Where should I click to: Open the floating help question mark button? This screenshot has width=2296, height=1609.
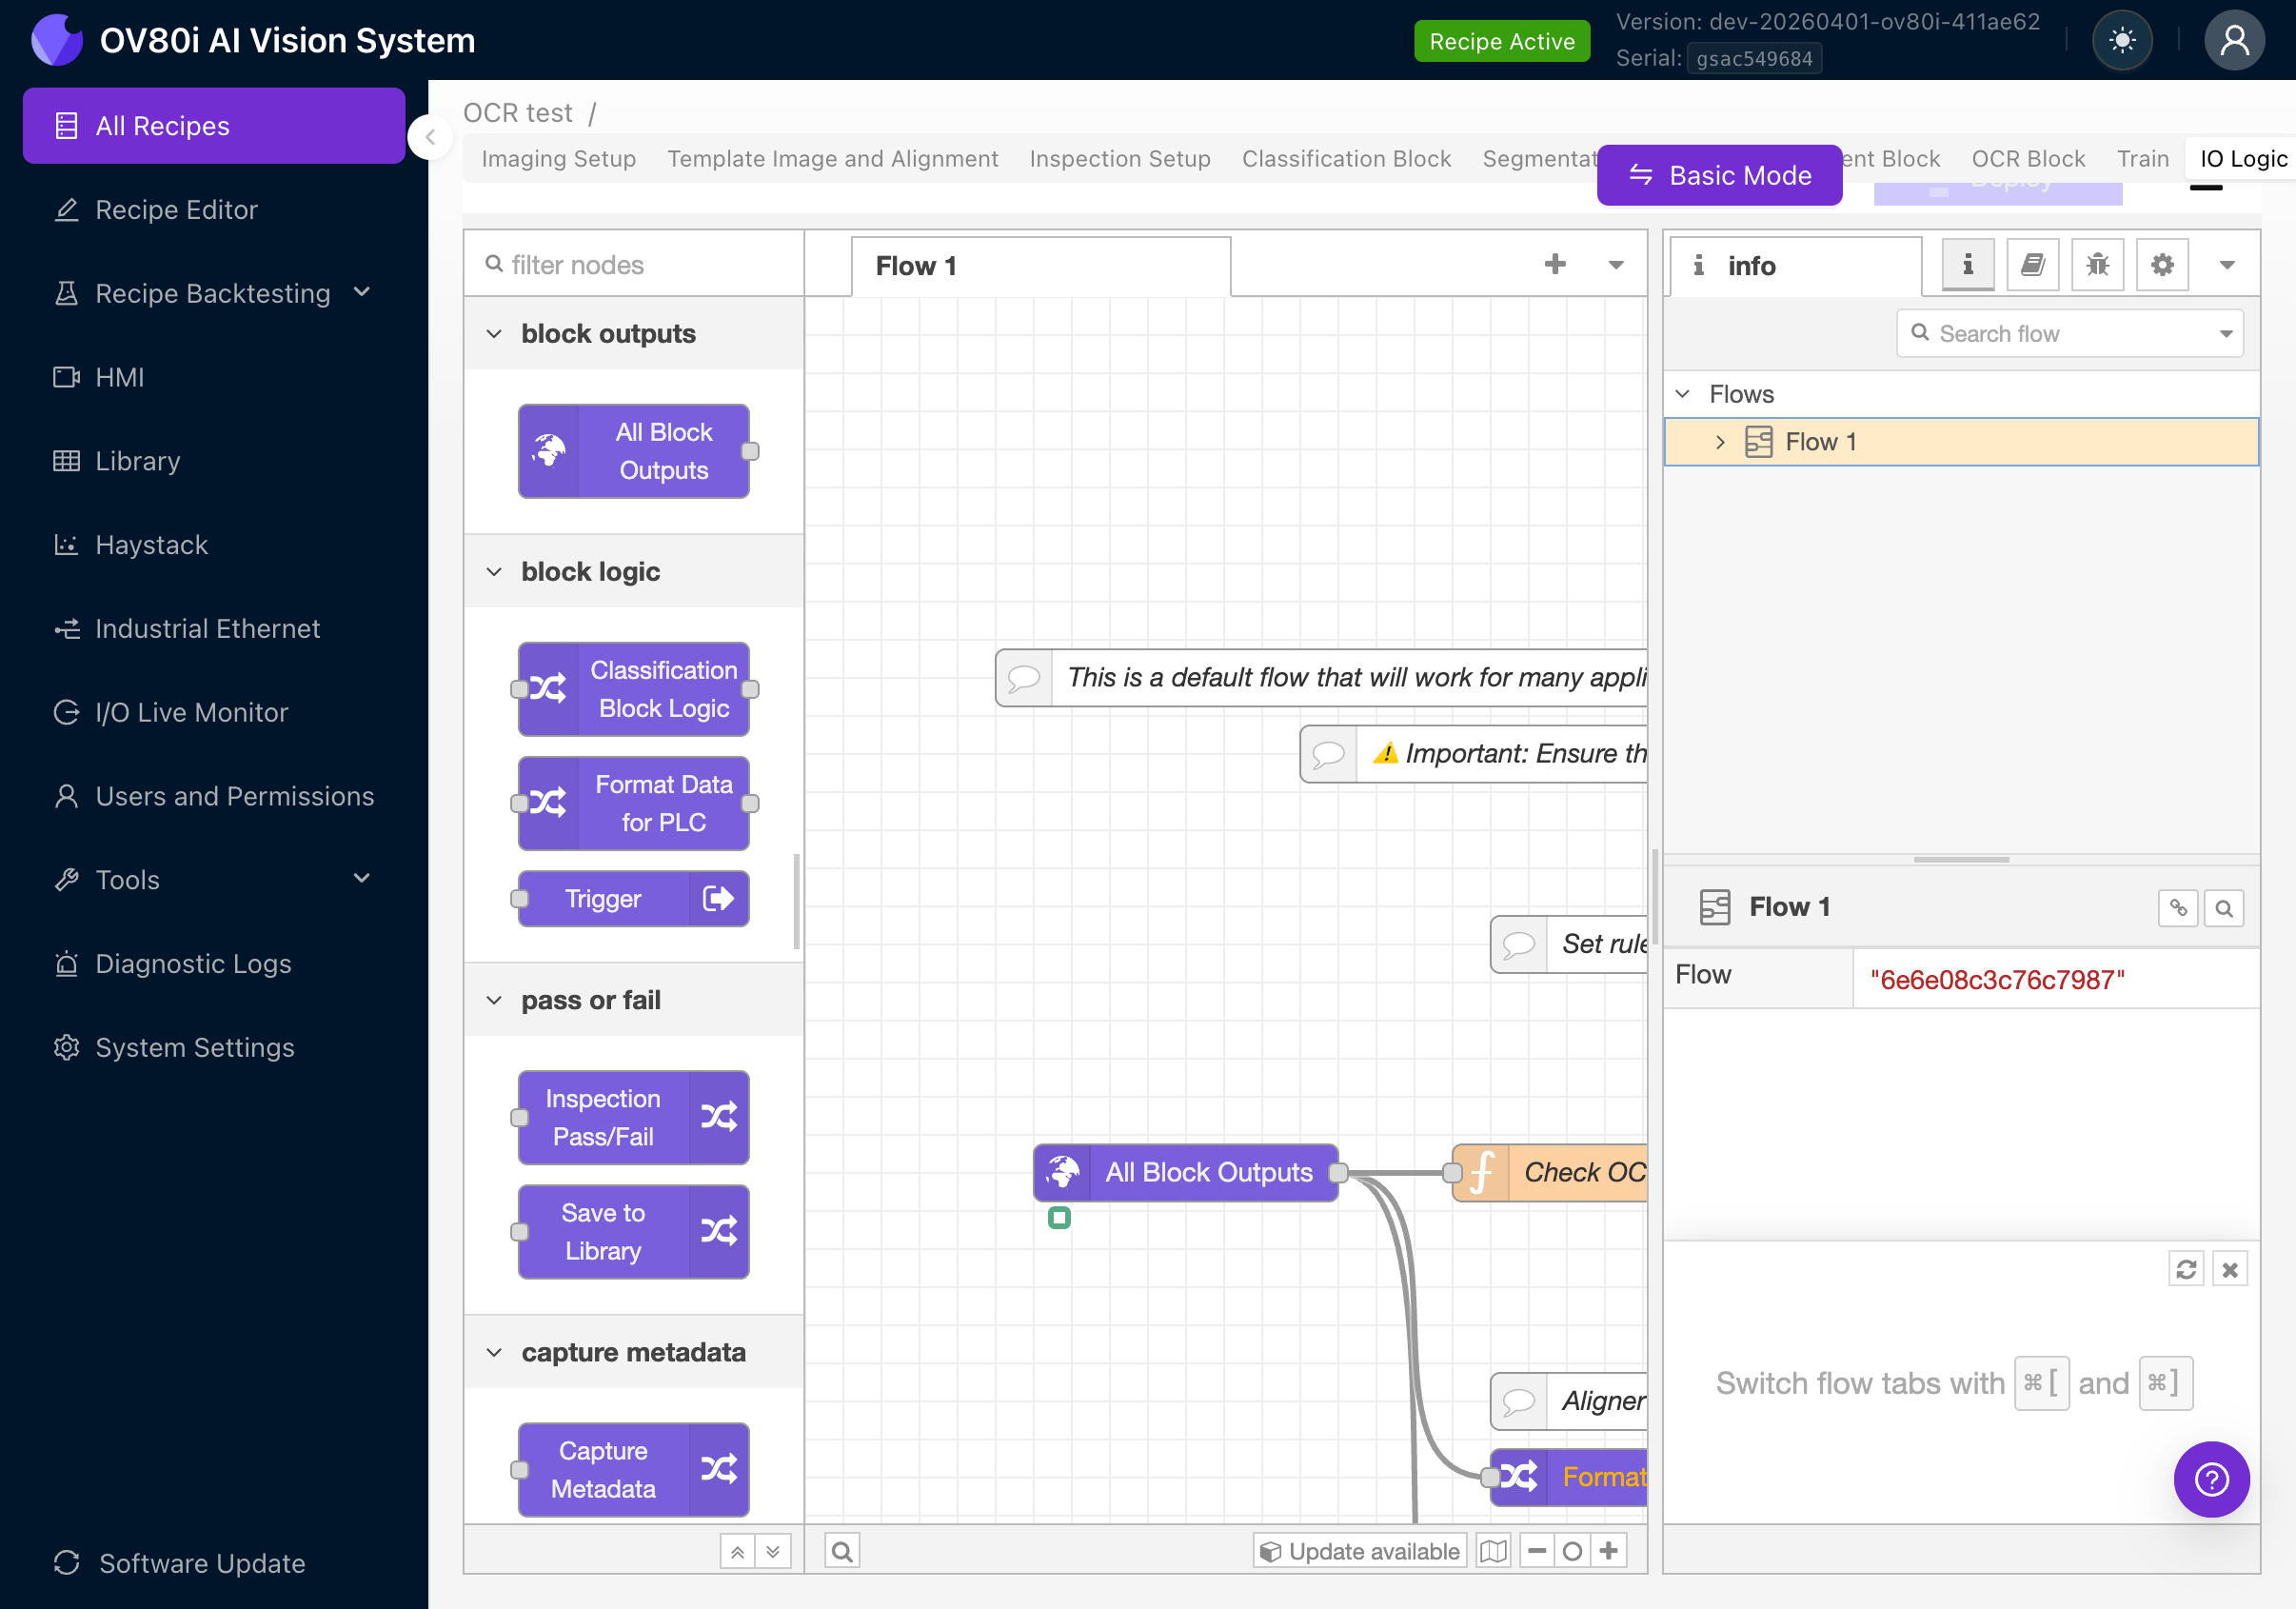coord(2211,1480)
